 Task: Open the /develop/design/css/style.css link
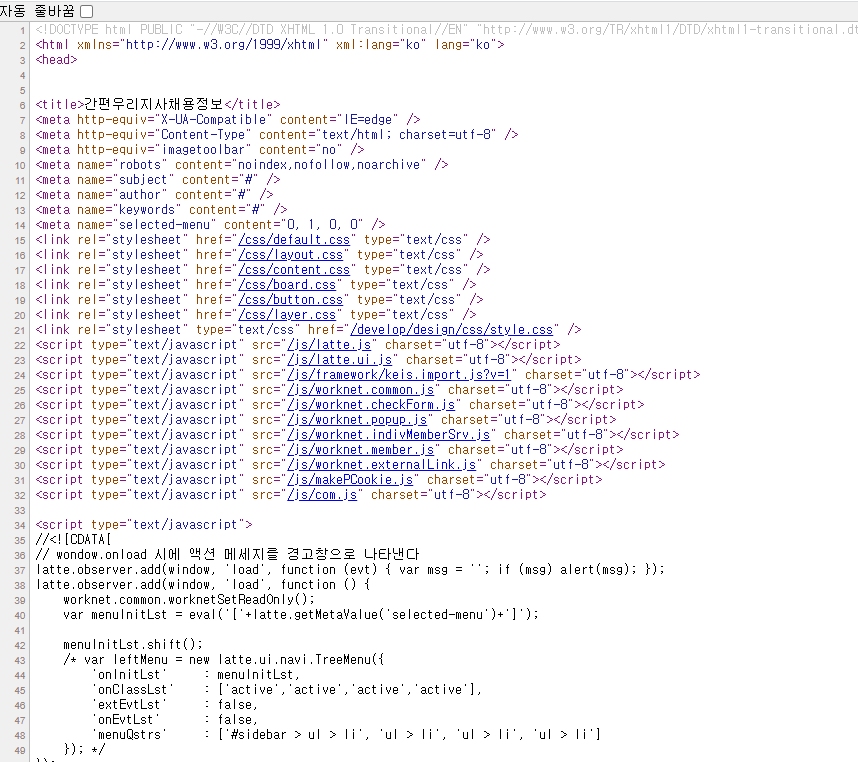pos(451,329)
